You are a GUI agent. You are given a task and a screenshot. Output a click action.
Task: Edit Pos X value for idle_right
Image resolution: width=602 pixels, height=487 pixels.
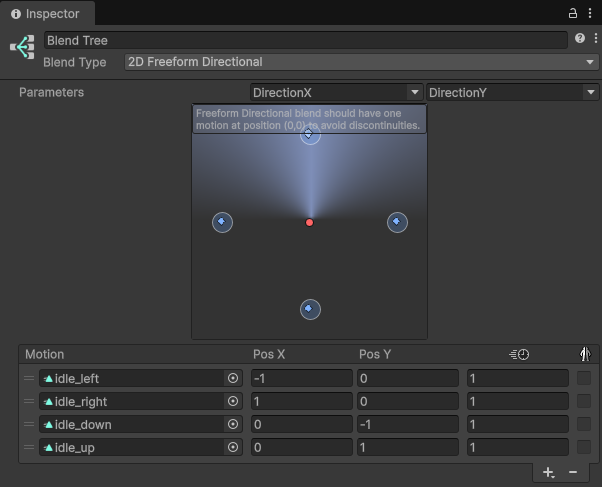pyautogui.click(x=302, y=401)
